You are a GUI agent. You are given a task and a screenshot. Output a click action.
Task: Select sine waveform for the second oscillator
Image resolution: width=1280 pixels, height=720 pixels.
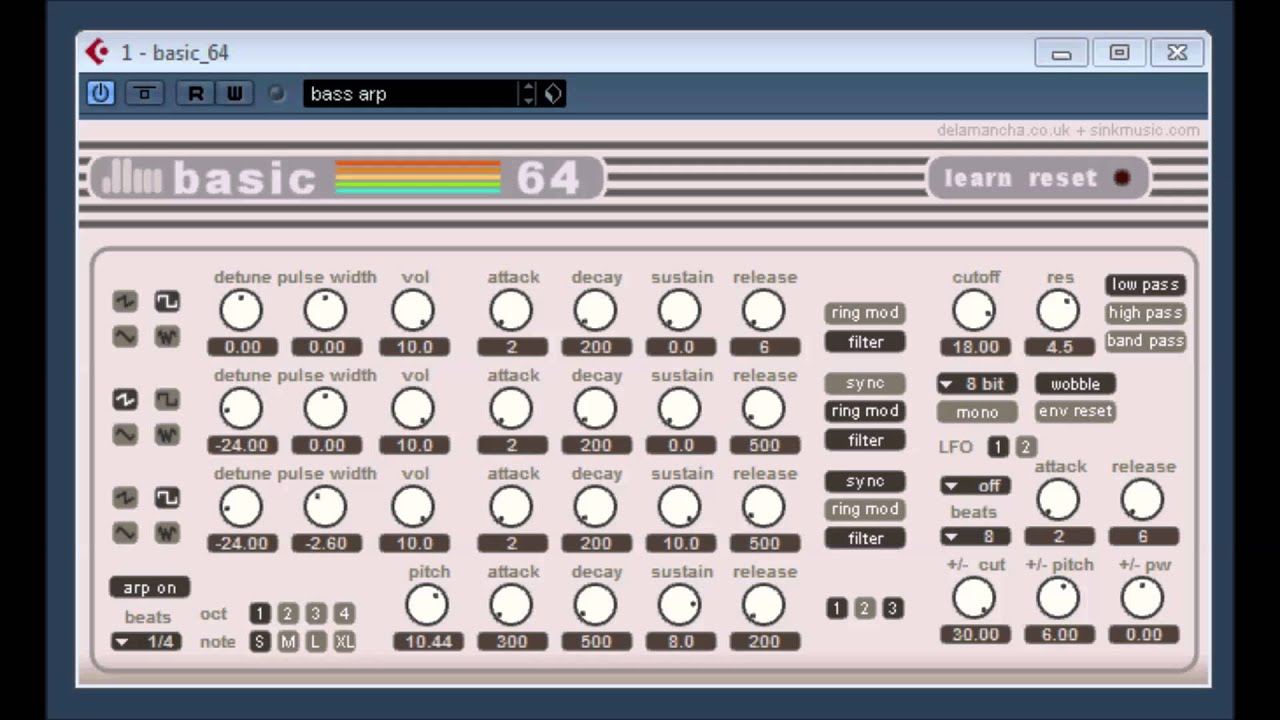124,435
